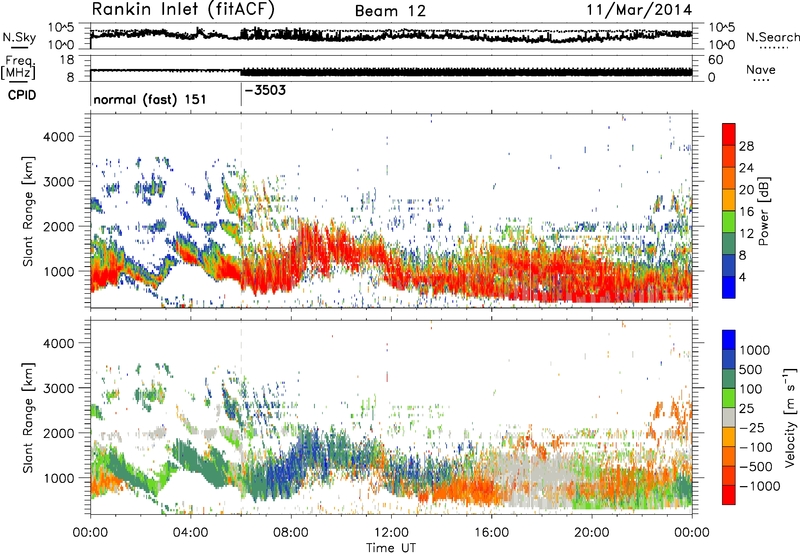Click "Slant Range [km]" label of velocity panel

(x=28, y=417)
